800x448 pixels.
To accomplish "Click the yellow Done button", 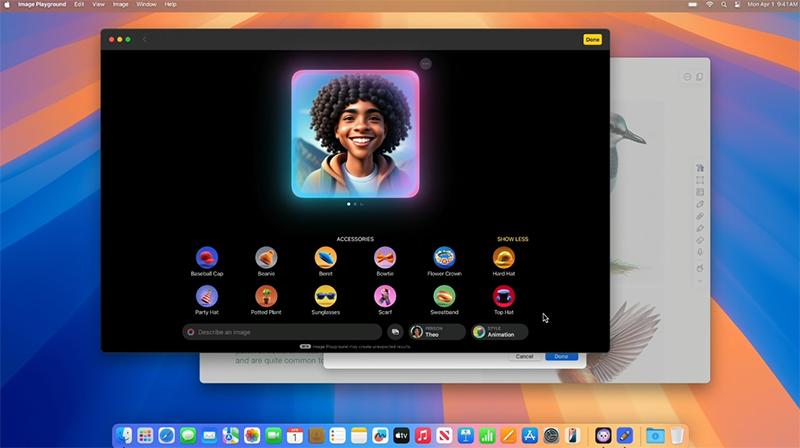I will pyautogui.click(x=592, y=39).
